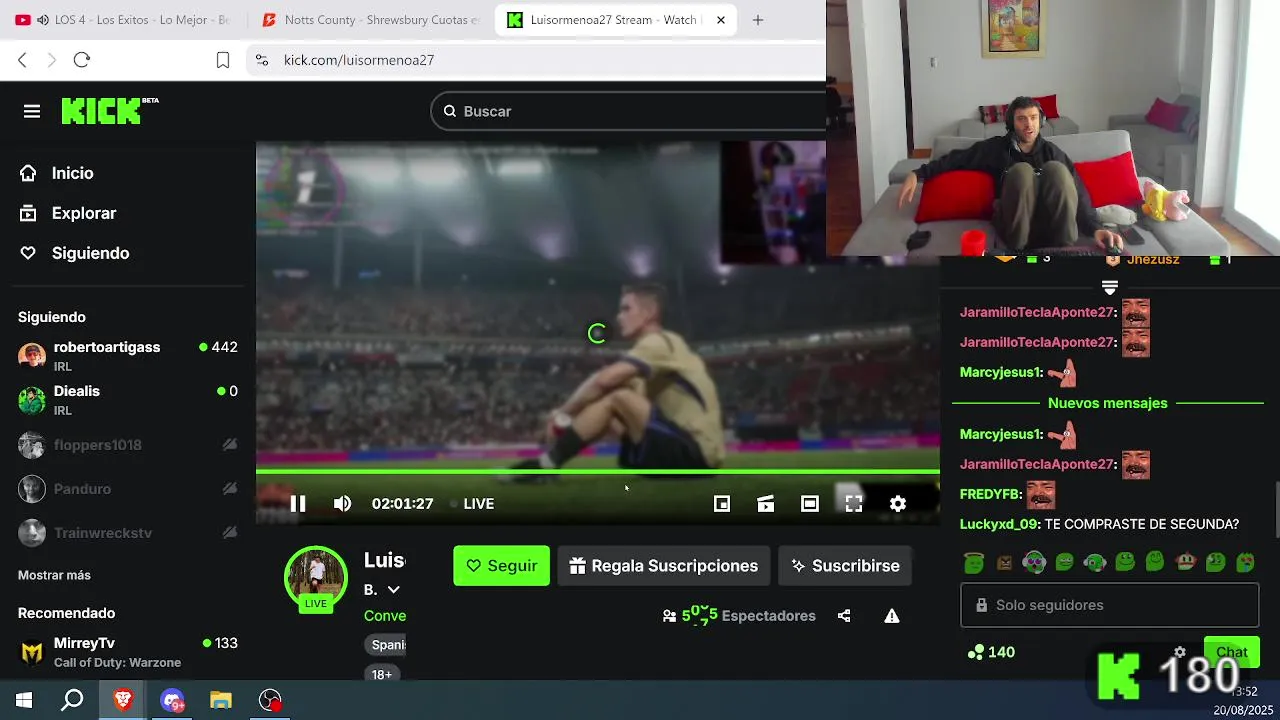Select the third purple headphone emote
Viewport: 1280px width, 720px height.
(x=1034, y=562)
